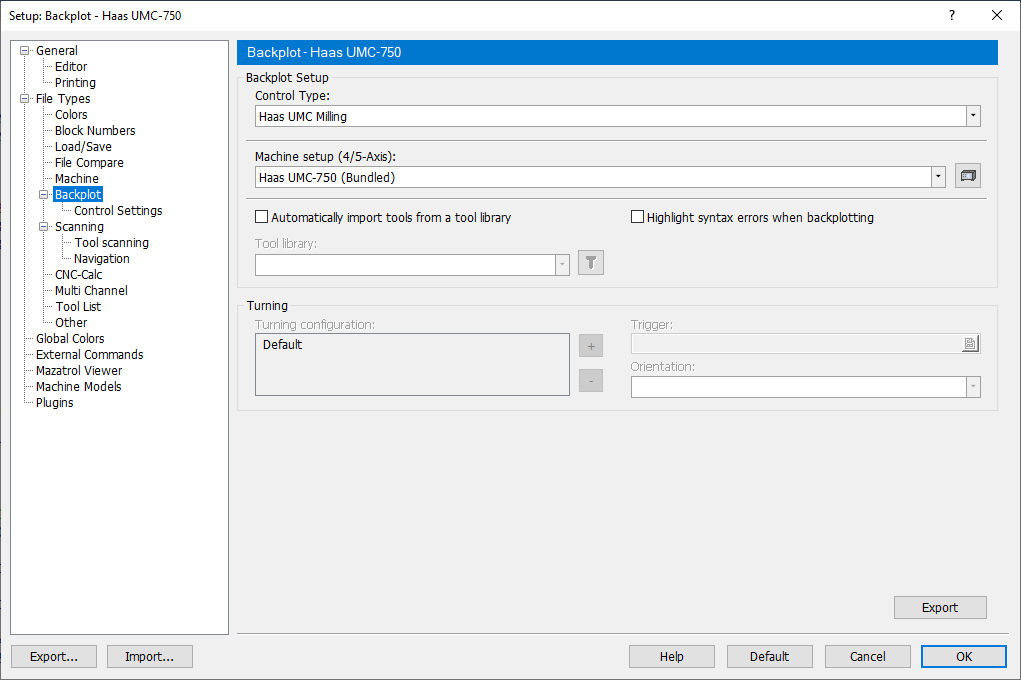Enable automatically import tools from a tool library
The width and height of the screenshot is (1021, 680).
[x=262, y=217]
